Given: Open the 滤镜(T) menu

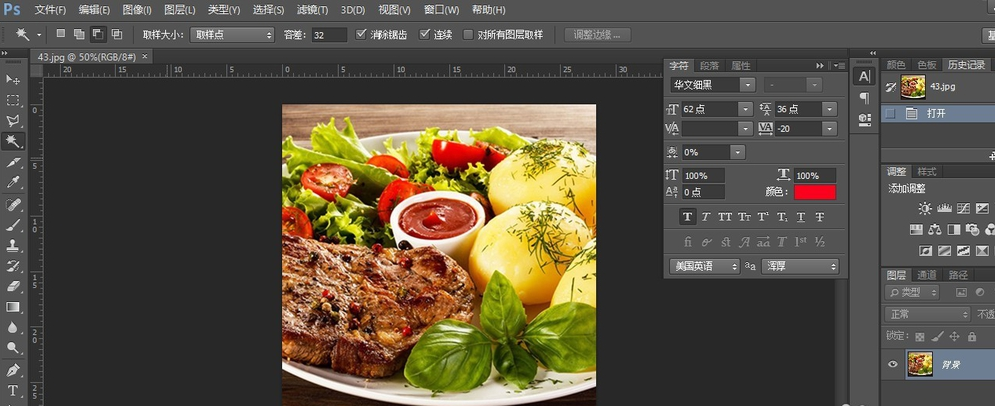Looking at the screenshot, I should point(312,9).
